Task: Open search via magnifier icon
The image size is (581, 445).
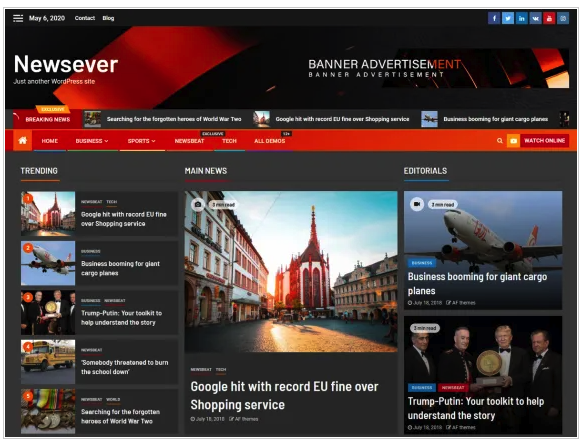Action: click(500, 141)
